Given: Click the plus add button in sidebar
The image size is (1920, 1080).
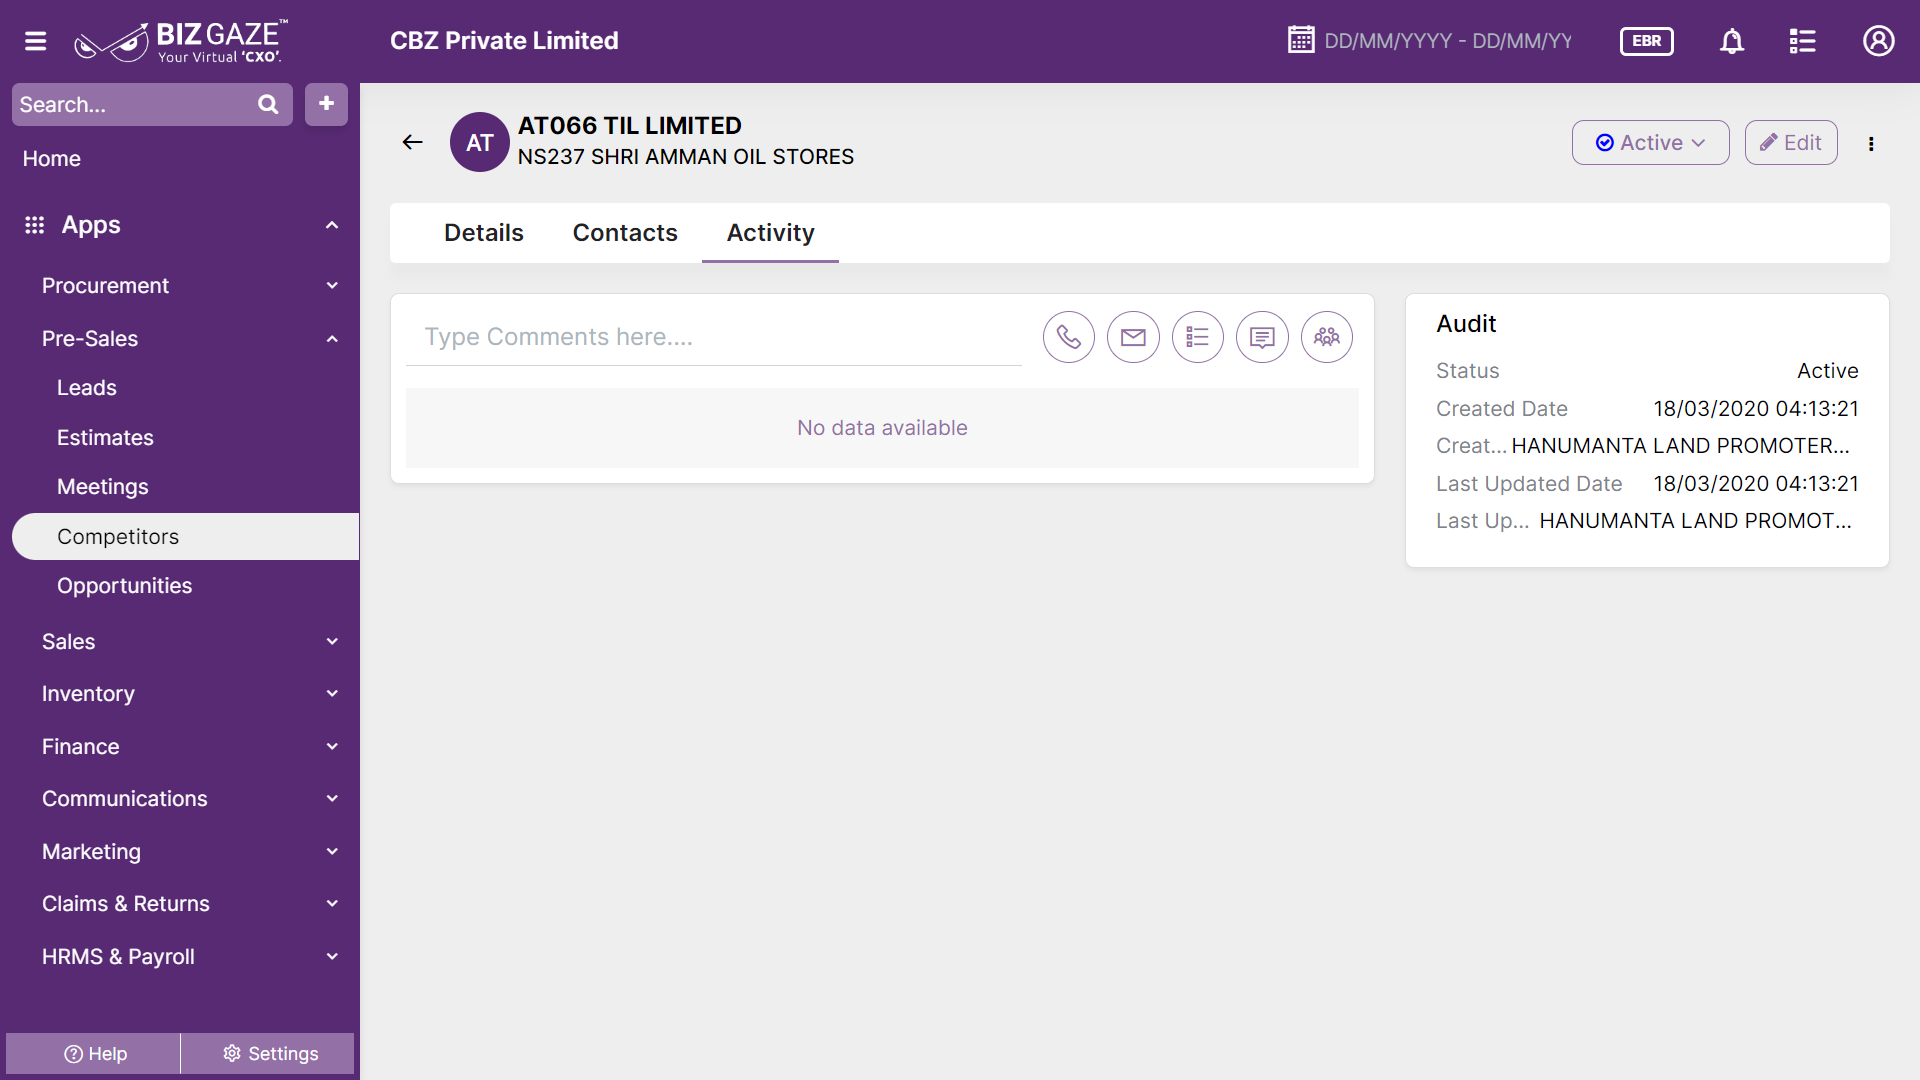Looking at the screenshot, I should (326, 104).
